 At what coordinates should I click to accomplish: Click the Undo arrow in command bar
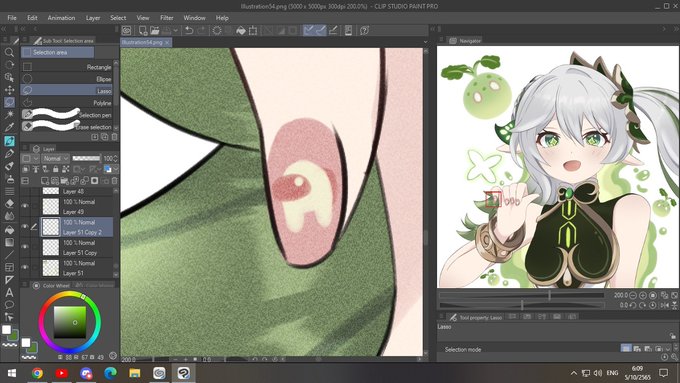click(x=189, y=30)
